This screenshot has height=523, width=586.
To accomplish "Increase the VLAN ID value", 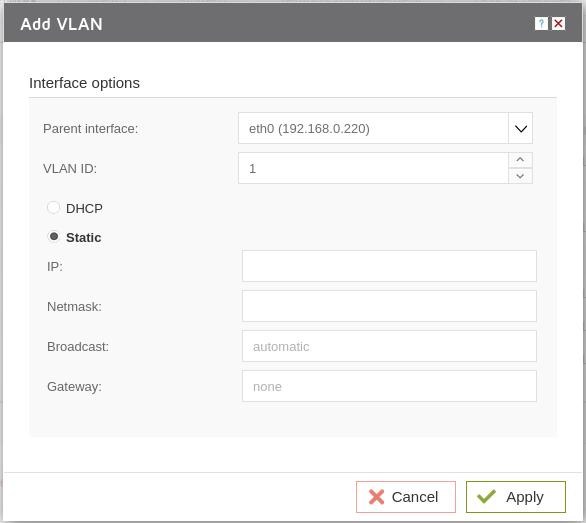I will pos(520,160).
